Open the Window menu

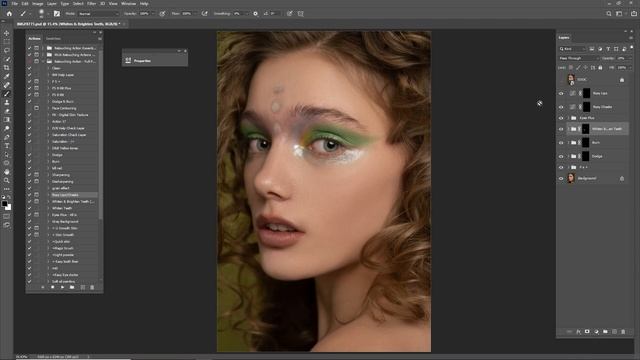click(129, 3)
